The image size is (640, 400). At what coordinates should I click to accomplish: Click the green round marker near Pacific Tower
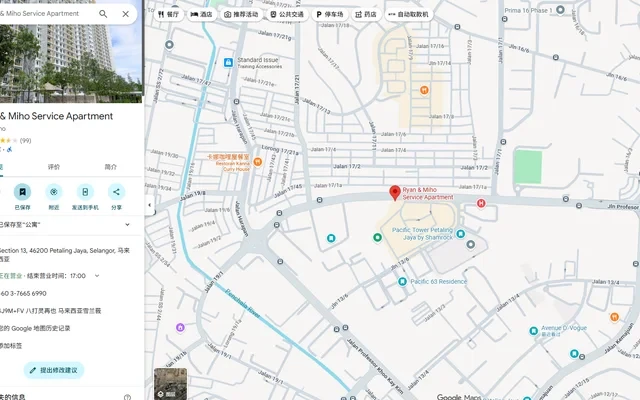(x=378, y=237)
